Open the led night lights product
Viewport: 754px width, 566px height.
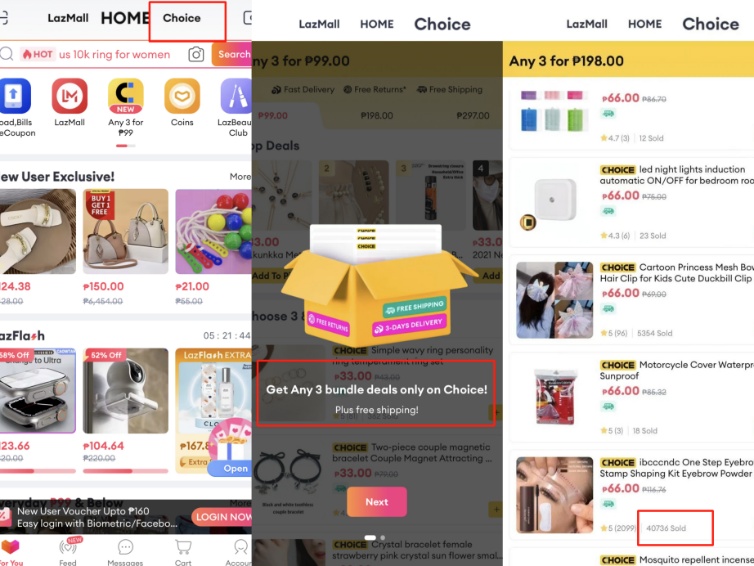pyautogui.click(x=631, y=202)
